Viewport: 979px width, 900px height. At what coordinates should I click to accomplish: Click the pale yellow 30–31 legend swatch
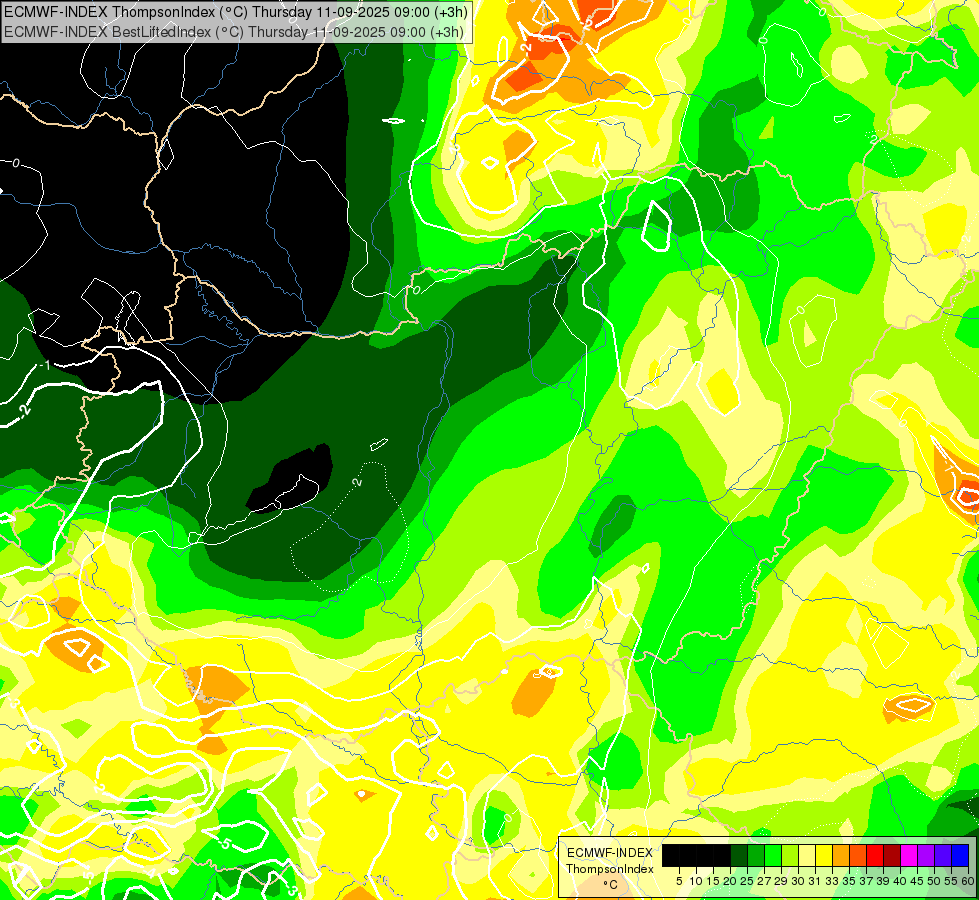tap(807, 856)
